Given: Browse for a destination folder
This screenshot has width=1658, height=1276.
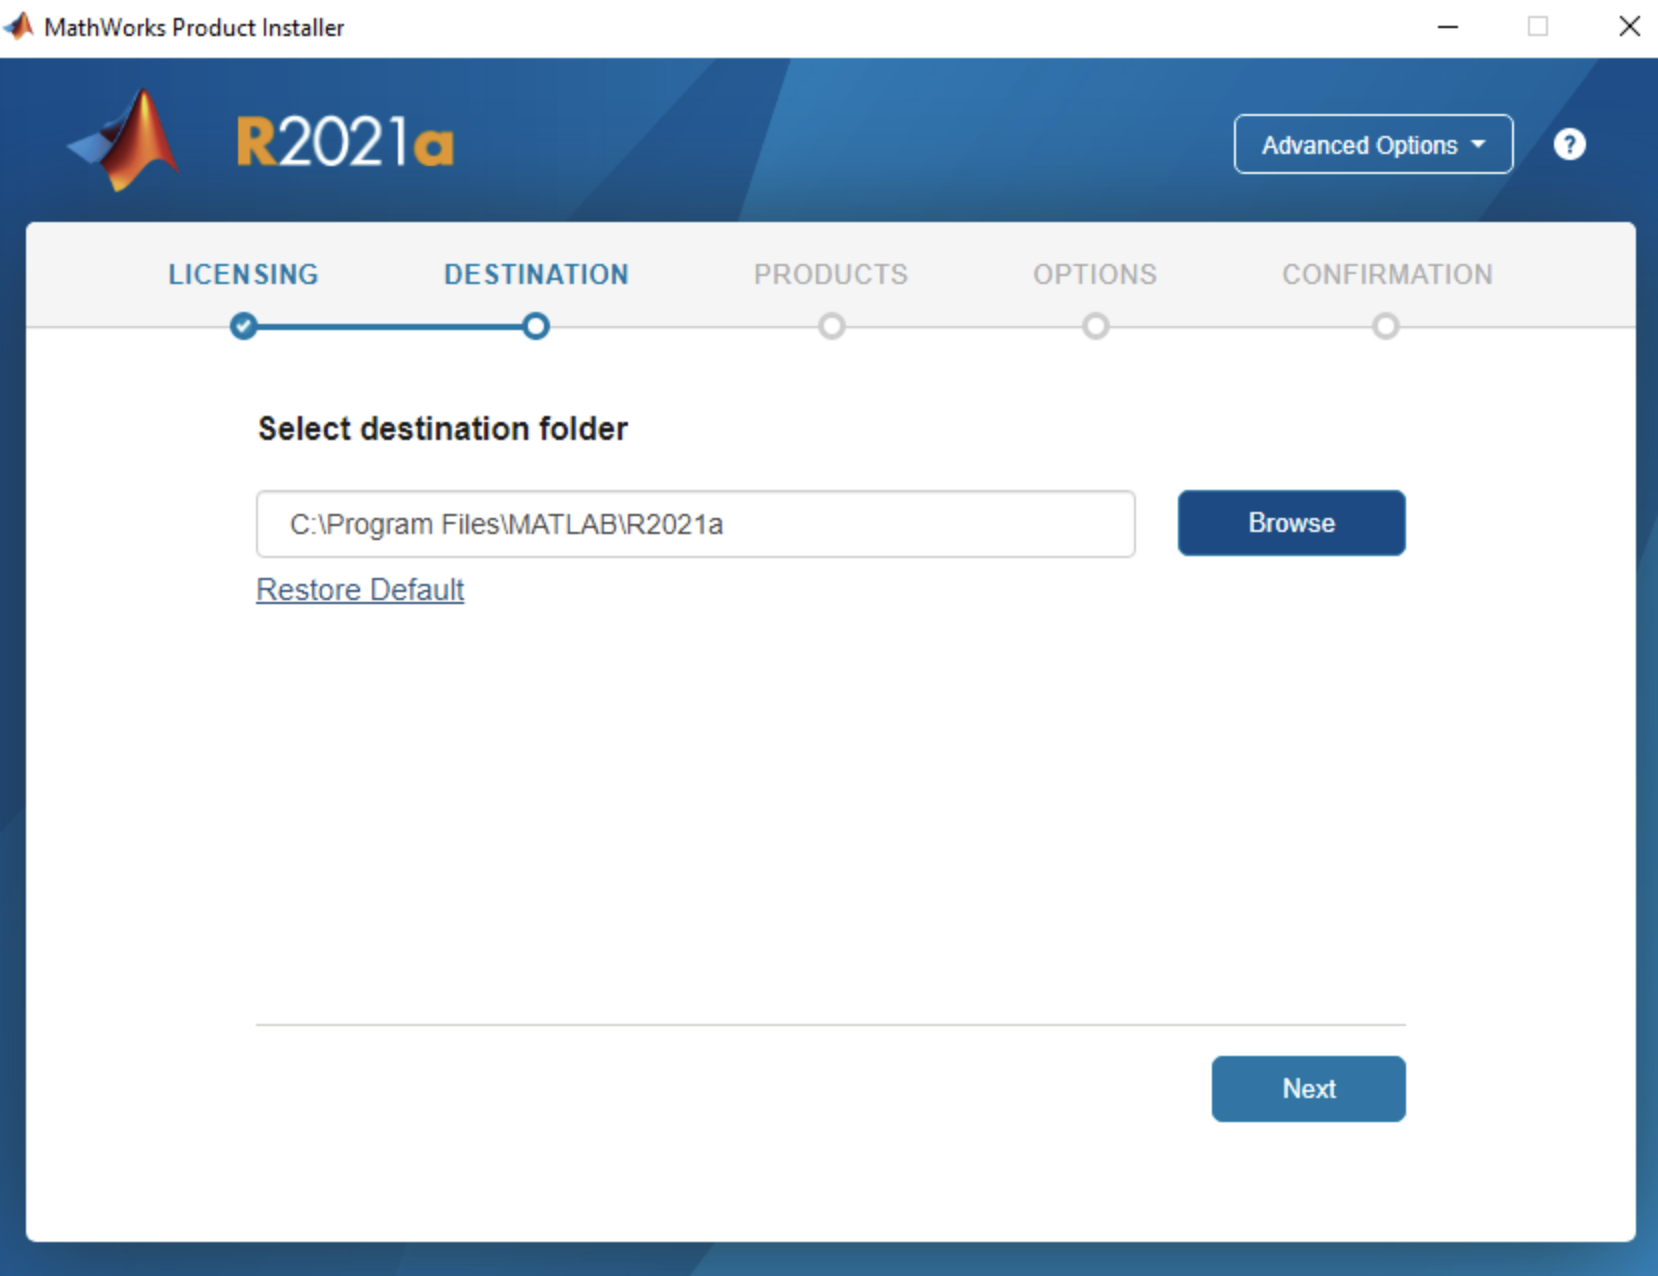Looking at the screenshot, I should coord(1291,523).
